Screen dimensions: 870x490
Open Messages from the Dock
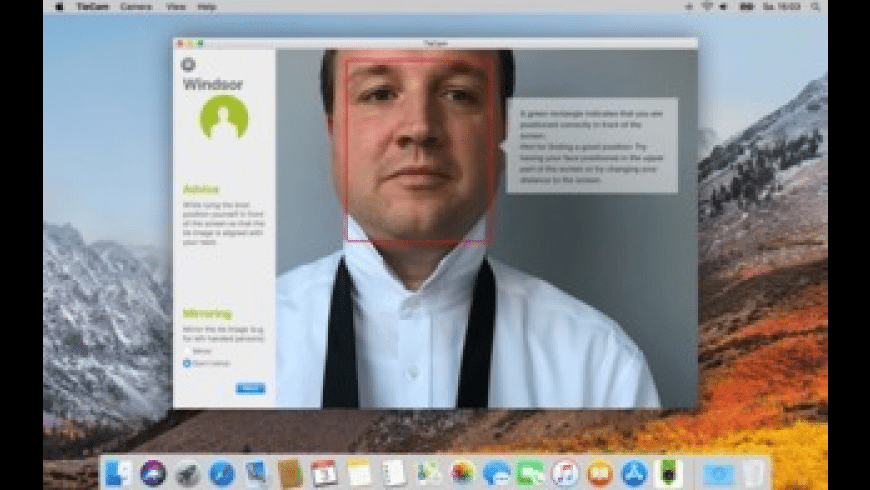click(497, 473)
